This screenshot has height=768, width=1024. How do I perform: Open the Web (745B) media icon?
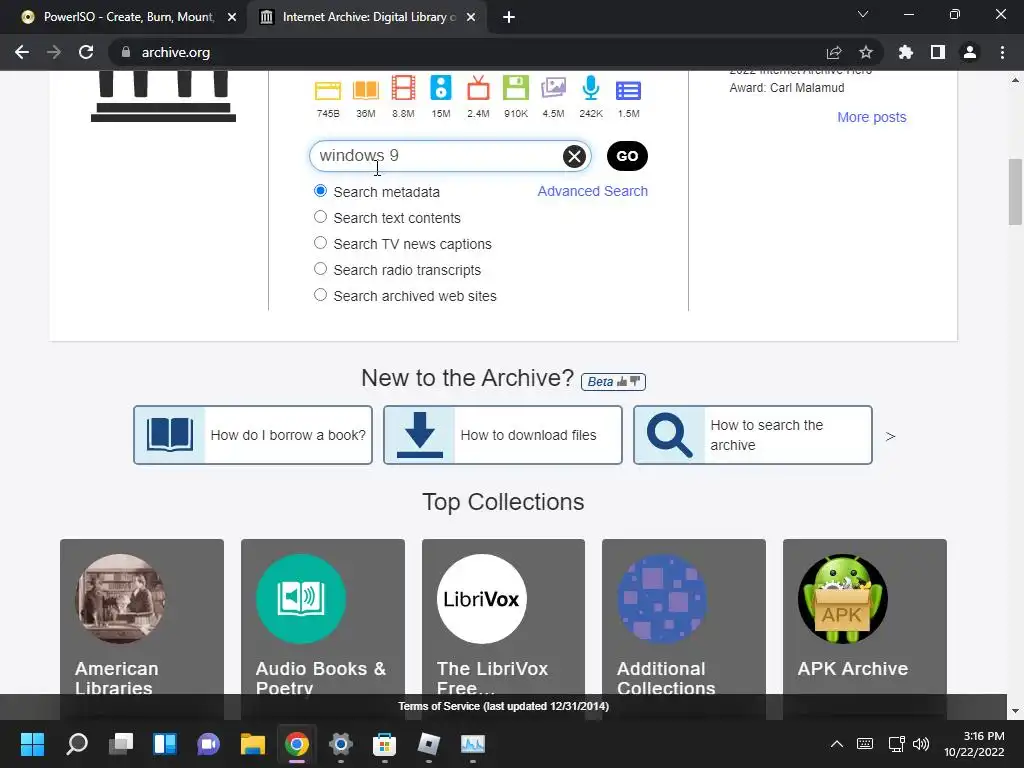[x=328, y=90]
